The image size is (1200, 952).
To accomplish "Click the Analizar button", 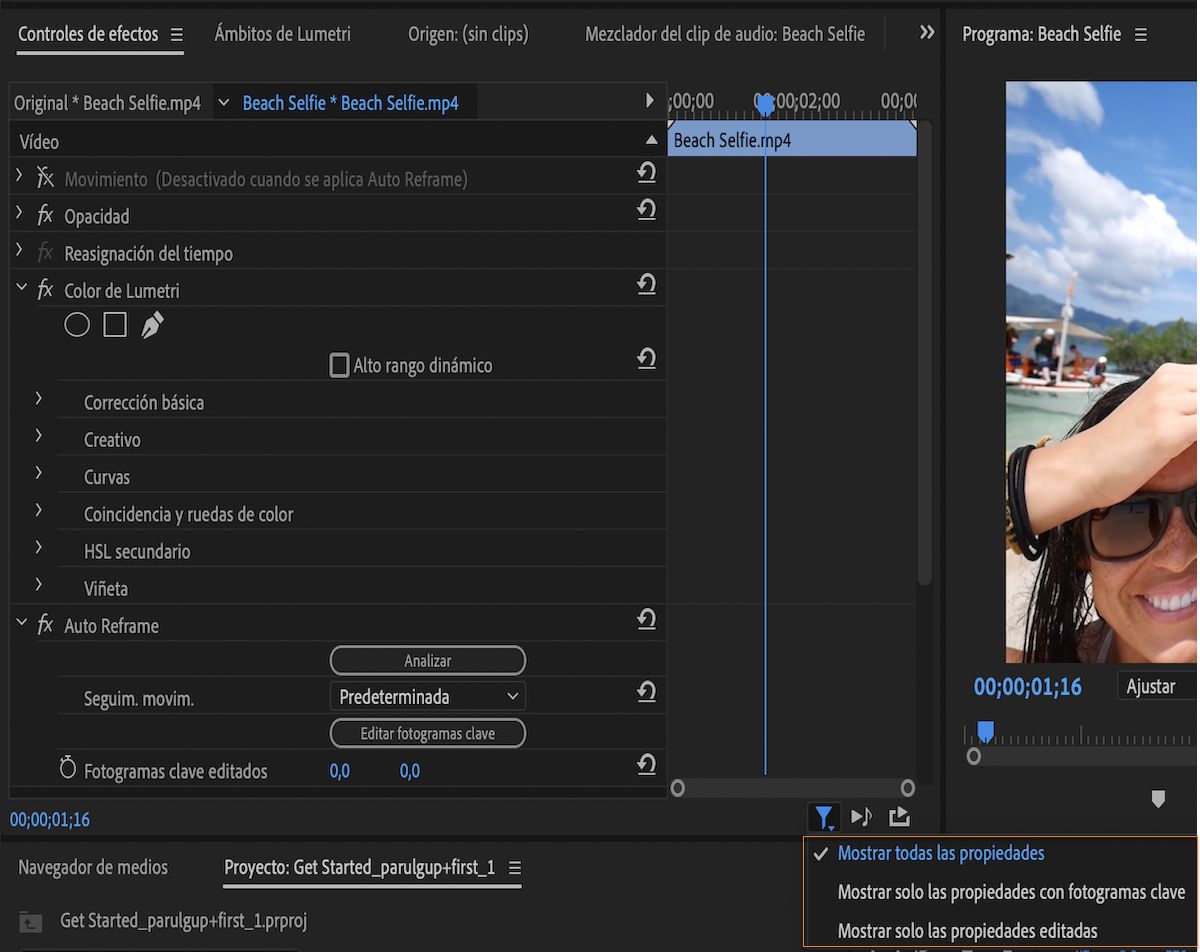I will click(427, 661).
